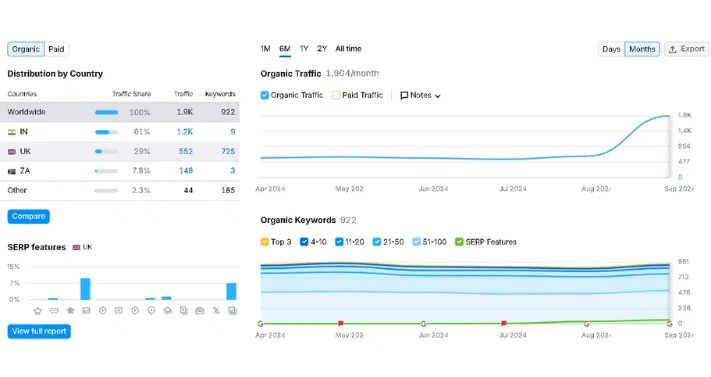Screen dimensions: 711x377
Task: Click the location pin local pack icon
Action: [151, 311]
